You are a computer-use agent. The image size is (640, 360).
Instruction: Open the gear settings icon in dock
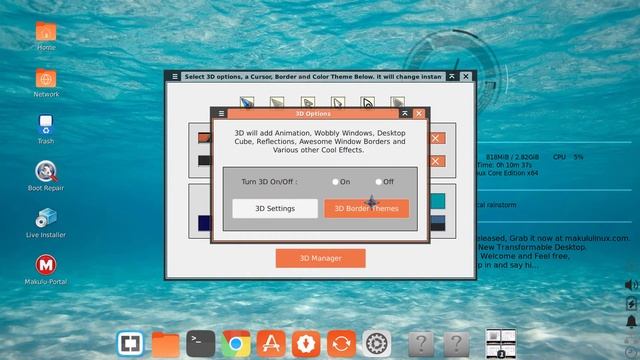click(x=376, y=344)
